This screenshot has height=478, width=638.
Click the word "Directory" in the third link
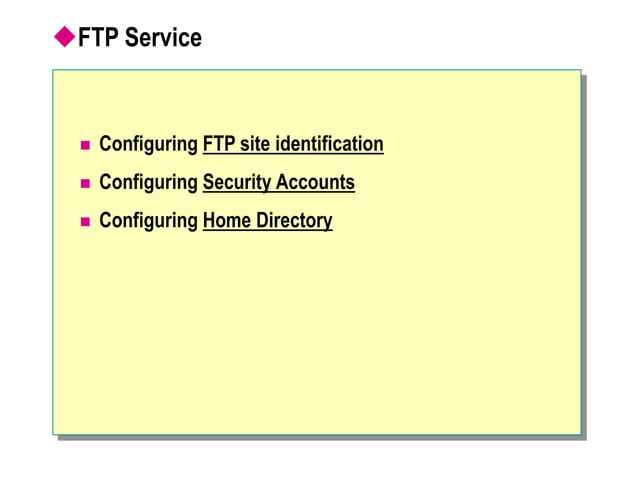[x=294, y=221]
